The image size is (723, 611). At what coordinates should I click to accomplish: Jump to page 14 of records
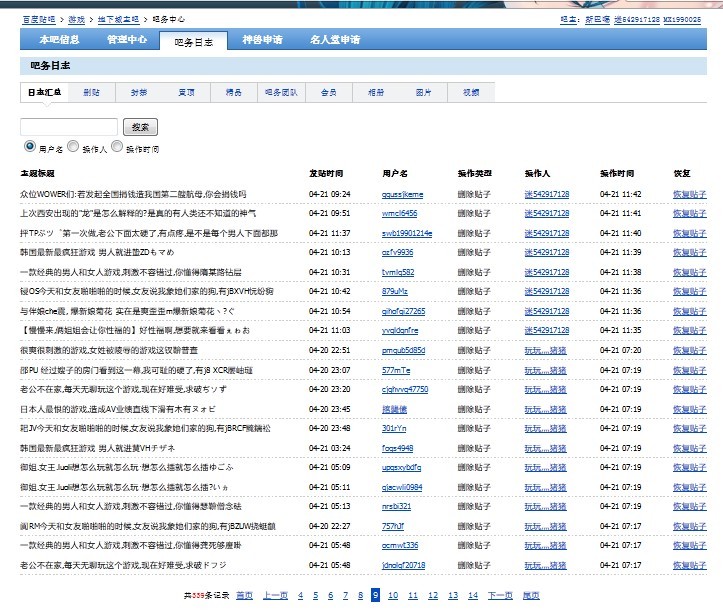pos(473,595)
